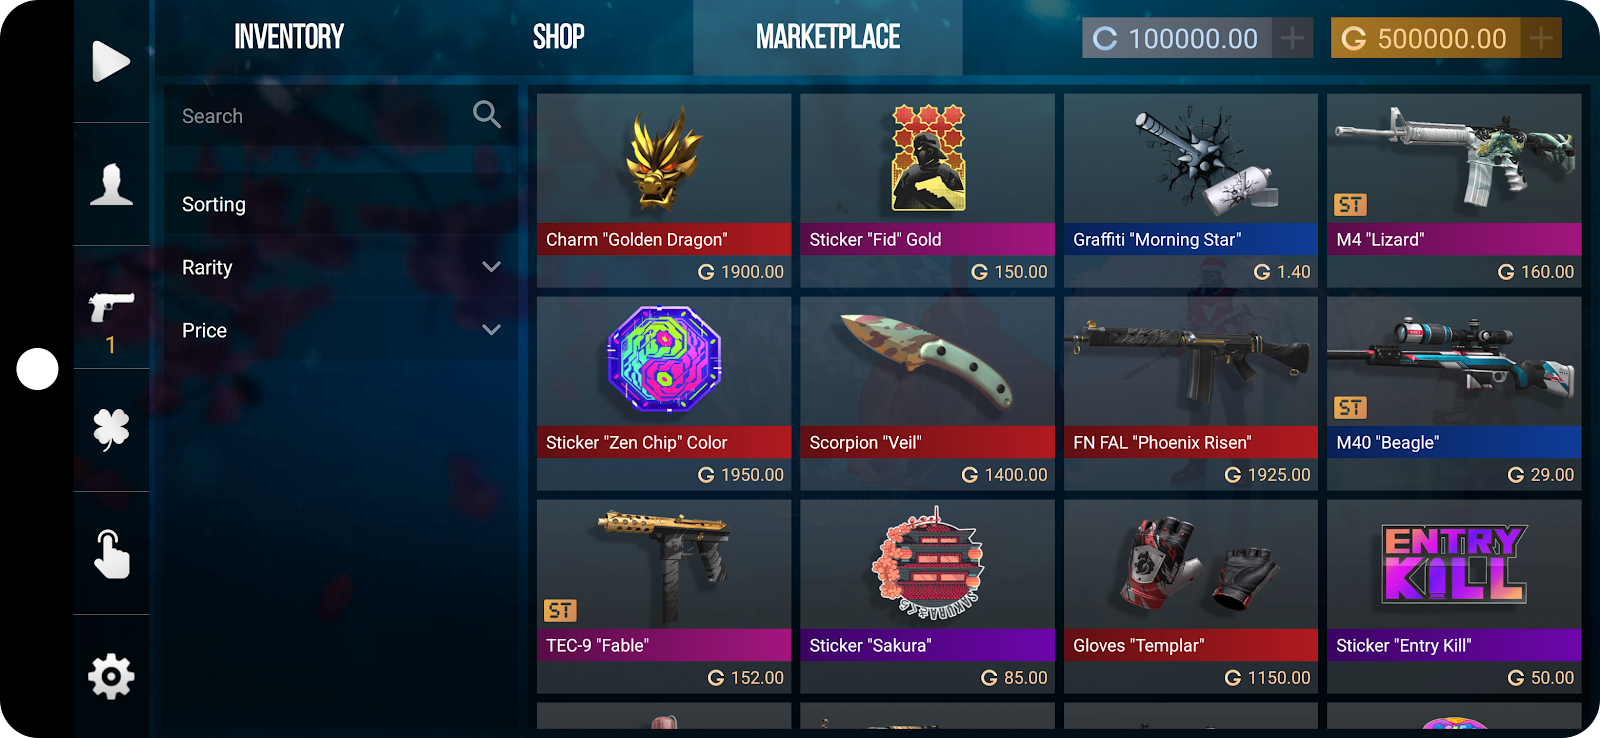Viewport: 1600px width, 738px height.
Task: Tap the play arrow icon in sidebar
Action: [111, 61]
